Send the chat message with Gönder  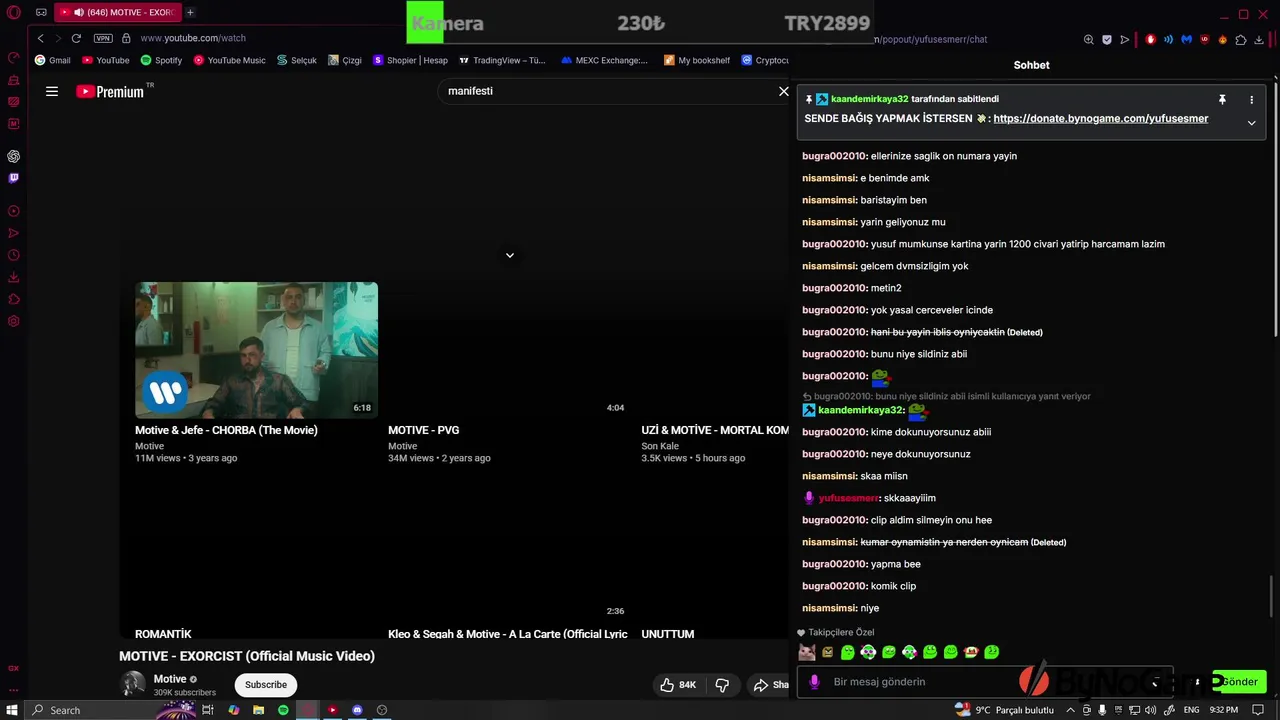[x=1239, y=682]
